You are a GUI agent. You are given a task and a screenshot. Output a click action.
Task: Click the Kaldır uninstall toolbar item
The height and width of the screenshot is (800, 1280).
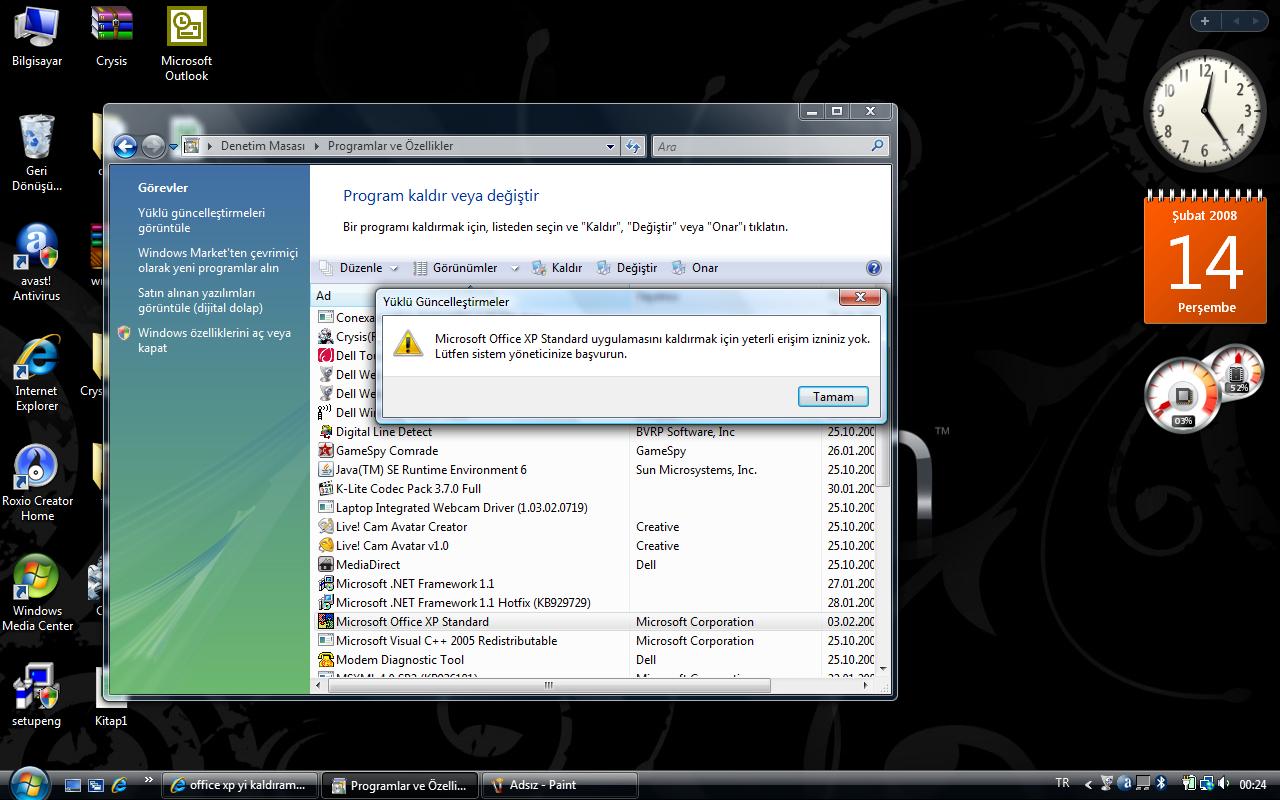click(557, 268)
